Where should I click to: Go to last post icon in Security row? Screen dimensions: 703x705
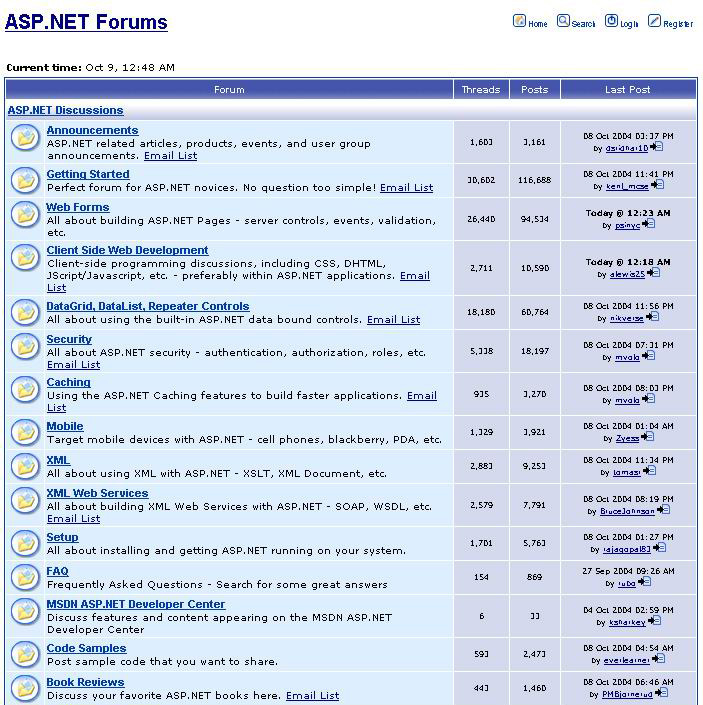point(648,356)
